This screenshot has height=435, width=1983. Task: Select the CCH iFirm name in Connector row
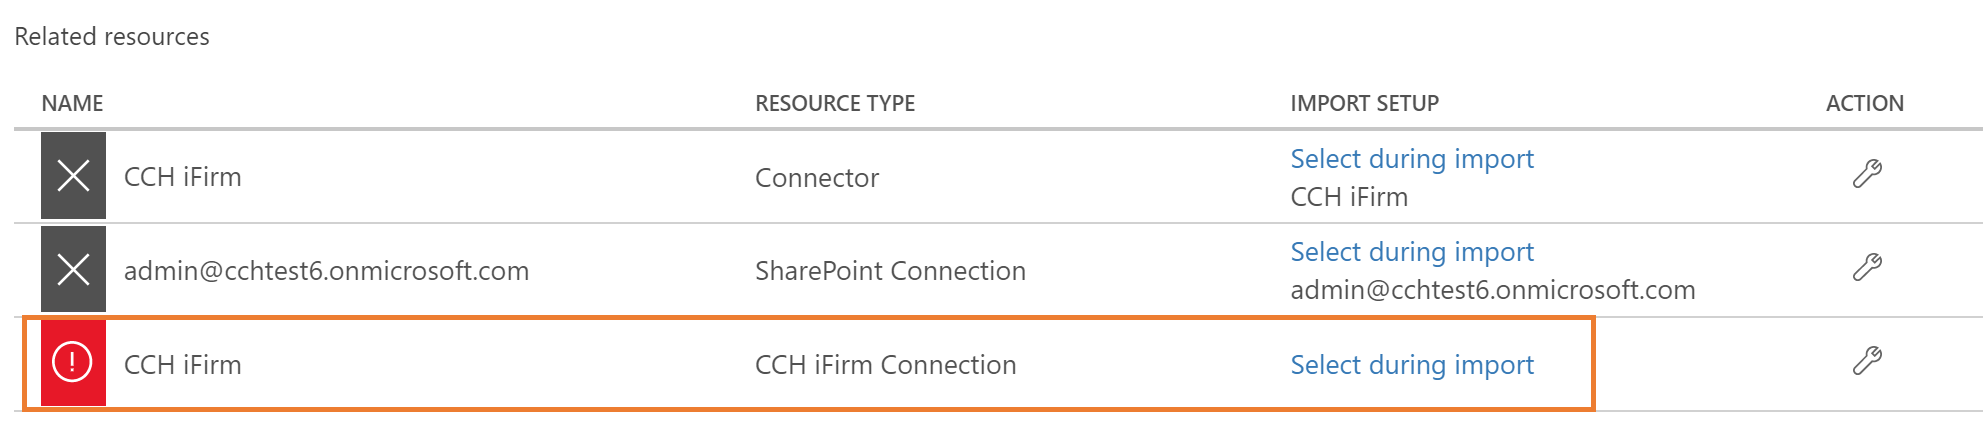(182, 177)
